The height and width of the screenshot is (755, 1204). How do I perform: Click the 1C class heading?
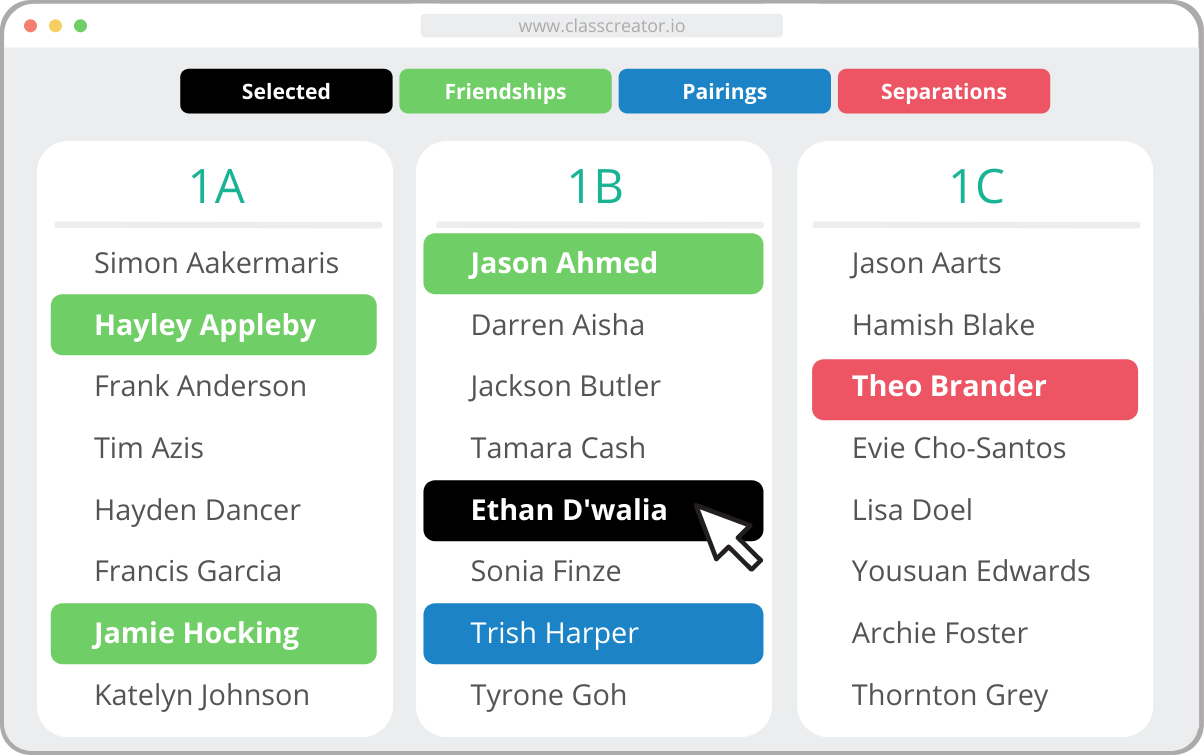(977, 186)
